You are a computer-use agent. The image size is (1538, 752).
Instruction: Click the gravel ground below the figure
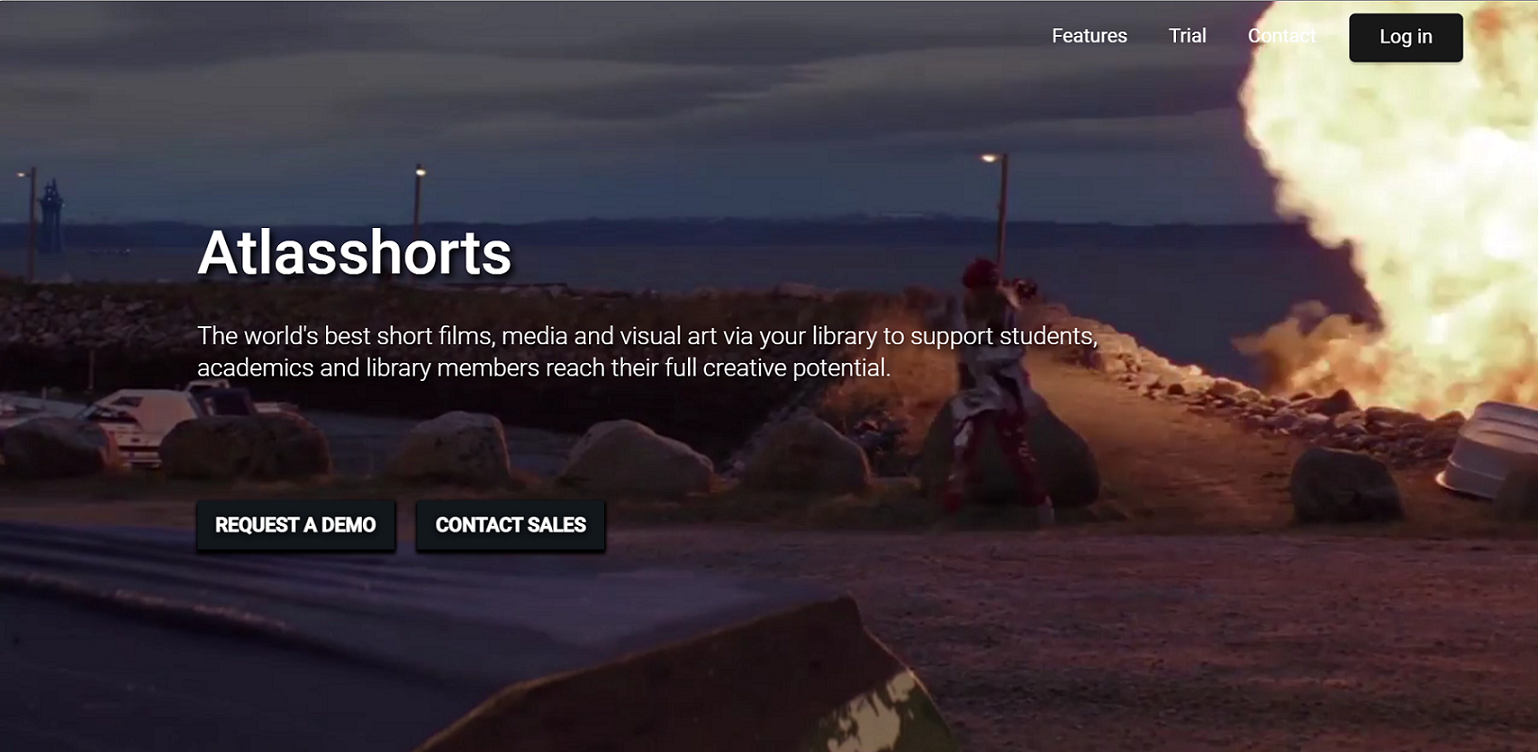pos(1050,620)
